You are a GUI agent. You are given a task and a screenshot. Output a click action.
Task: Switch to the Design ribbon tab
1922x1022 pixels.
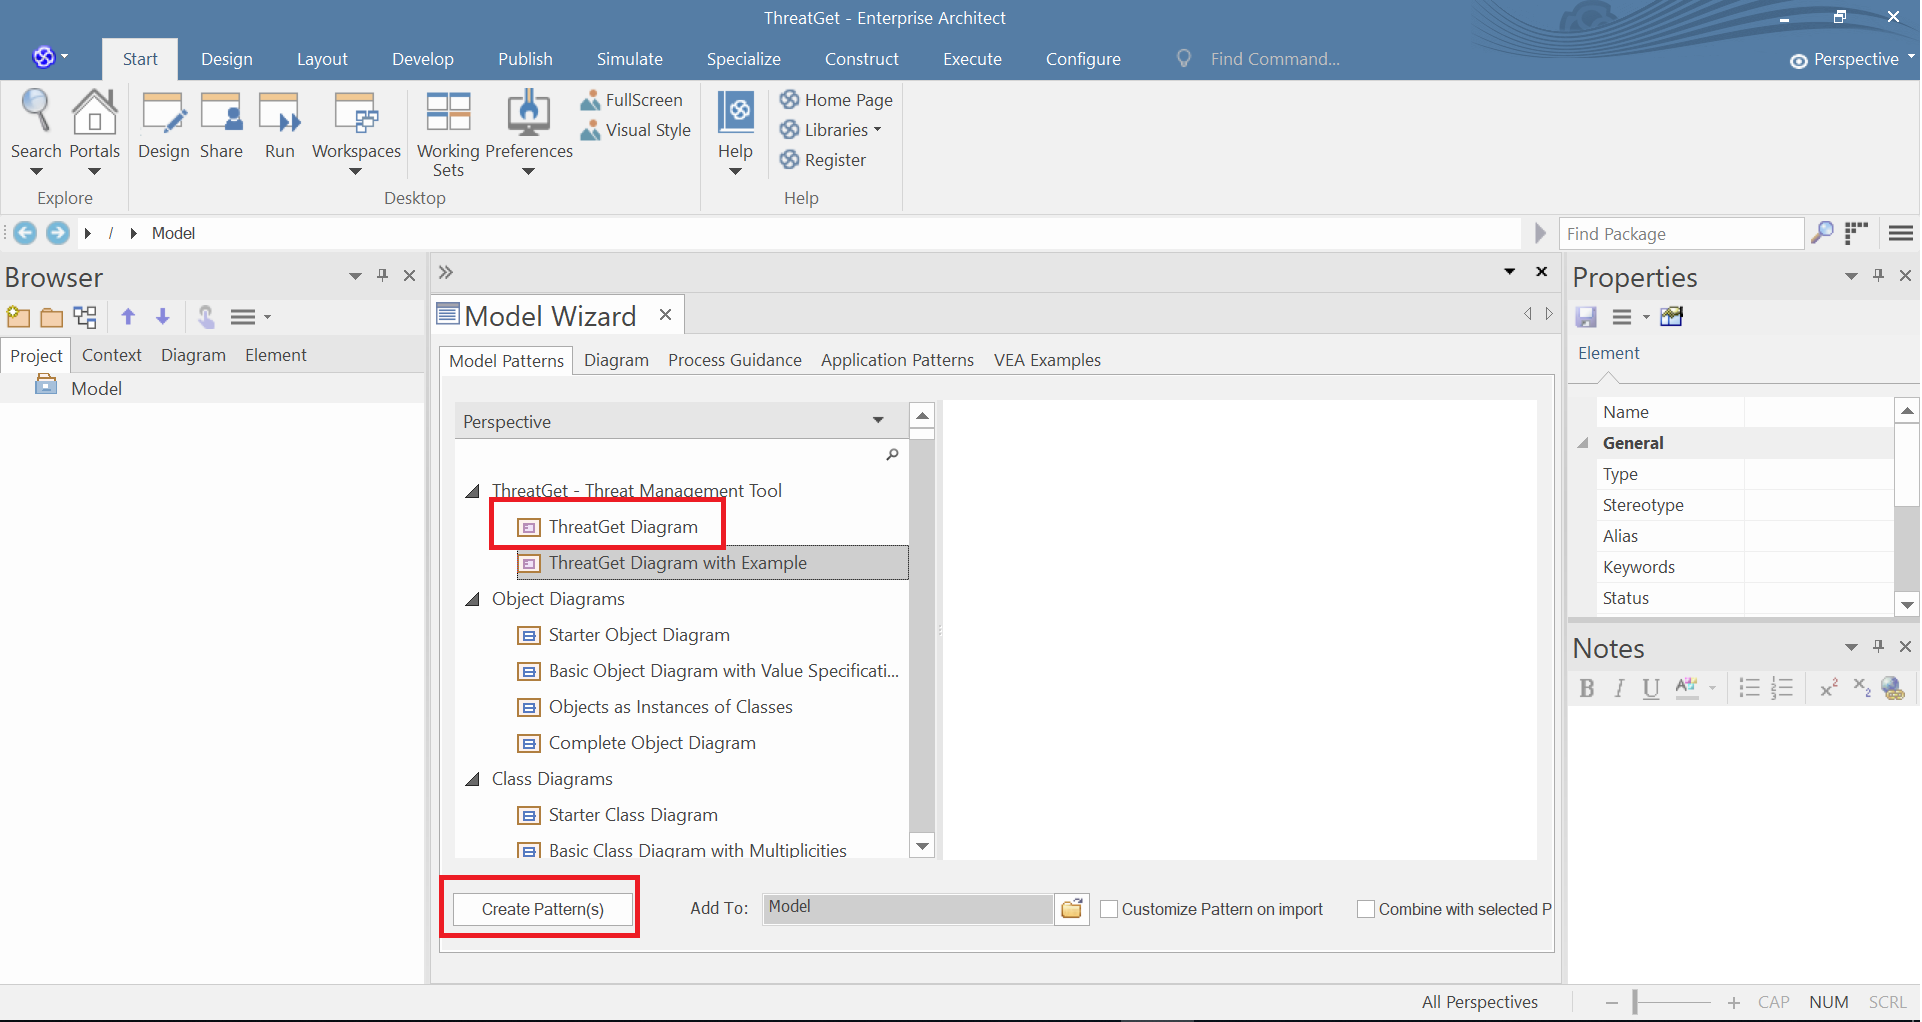[227, 59]
